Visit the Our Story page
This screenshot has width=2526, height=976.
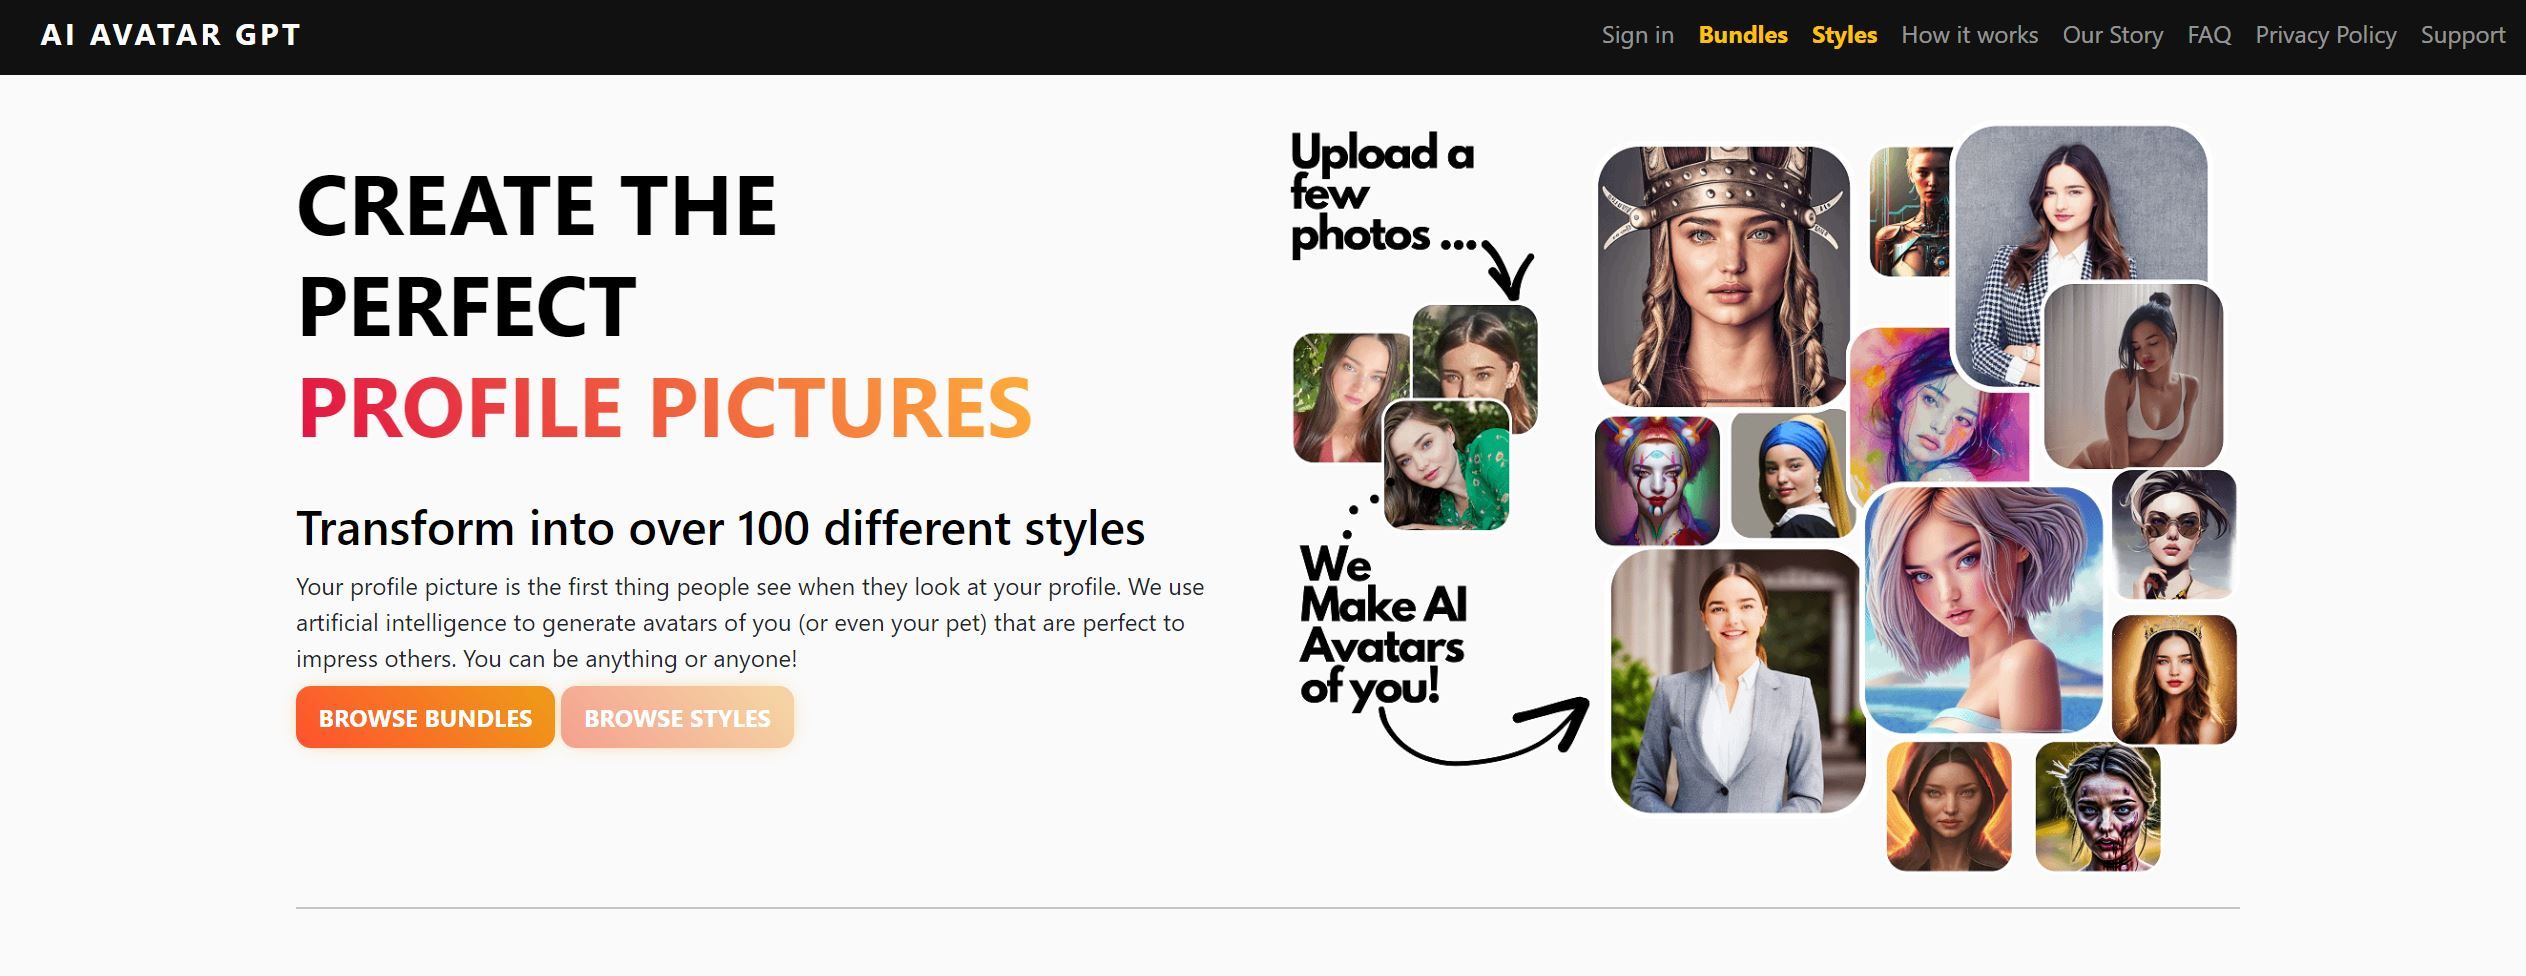tap(2112, 35)
